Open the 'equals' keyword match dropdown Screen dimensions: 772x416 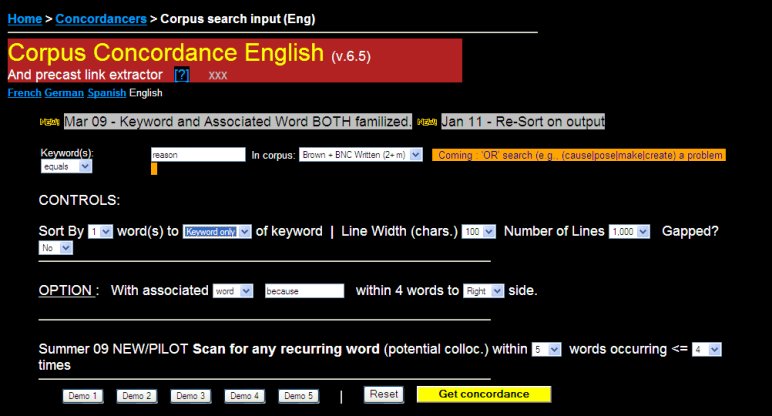(x=65, y=168)
